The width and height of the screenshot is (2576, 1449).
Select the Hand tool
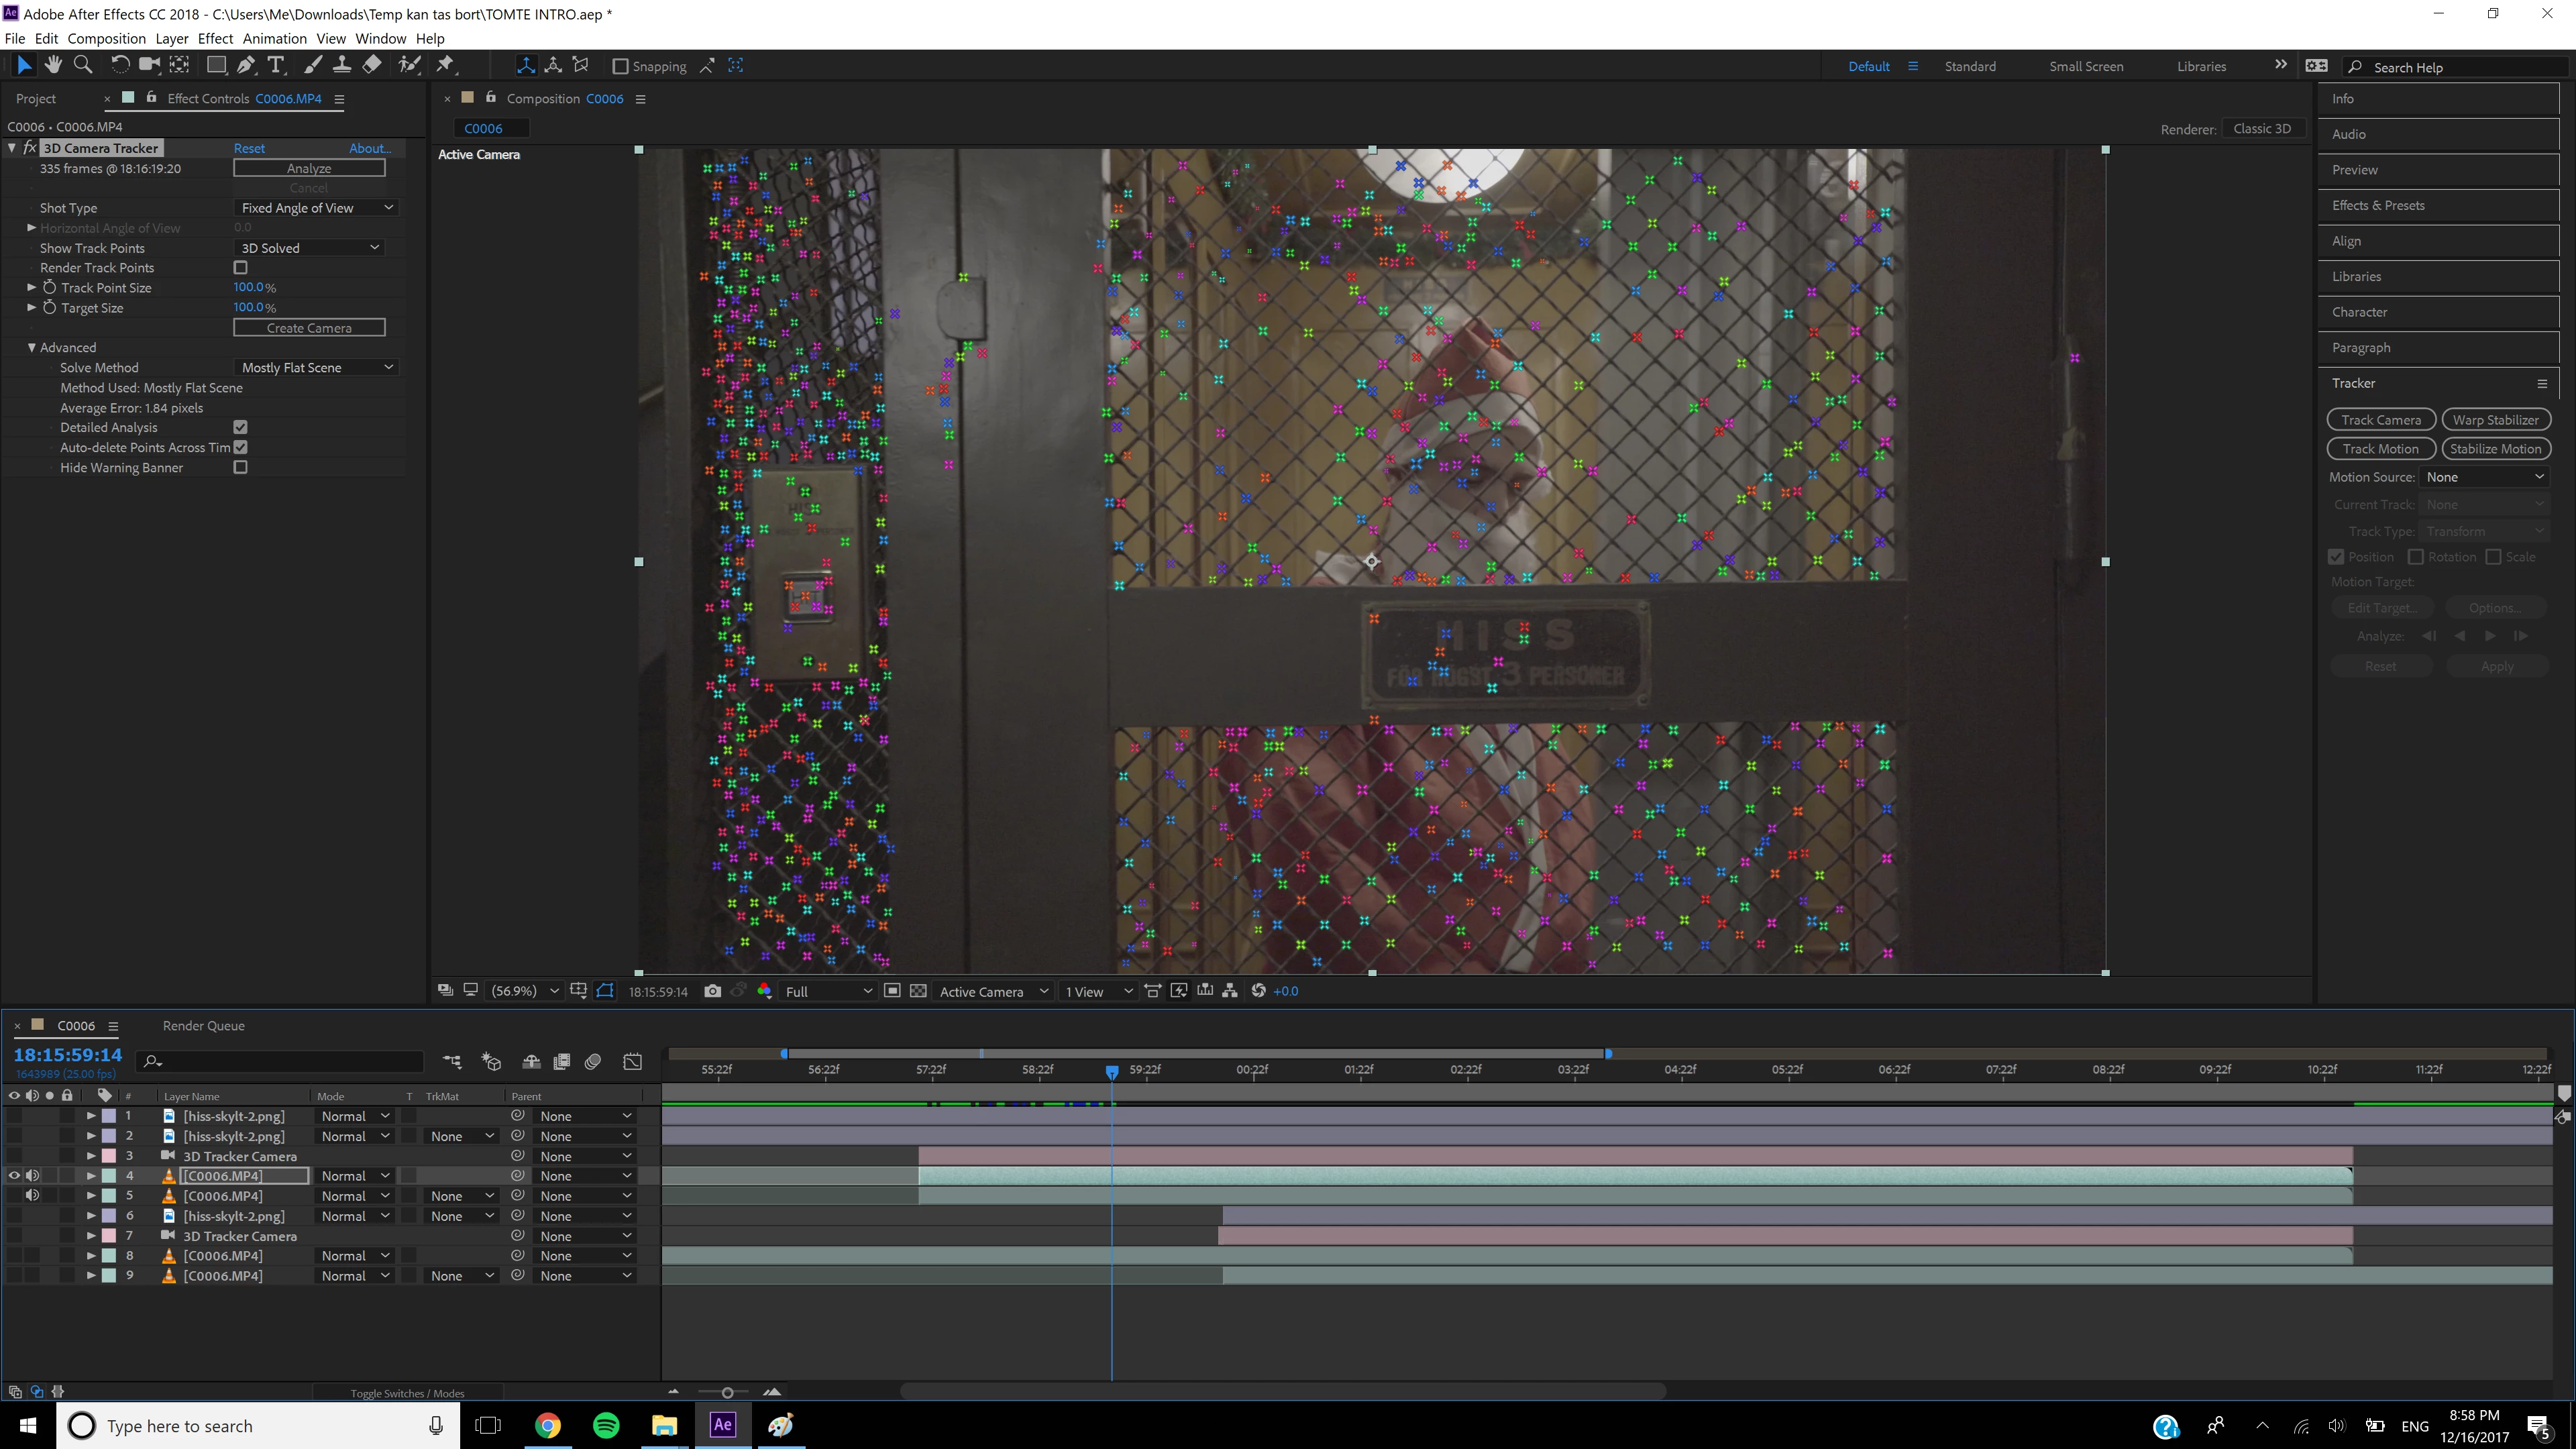point(53,65)
